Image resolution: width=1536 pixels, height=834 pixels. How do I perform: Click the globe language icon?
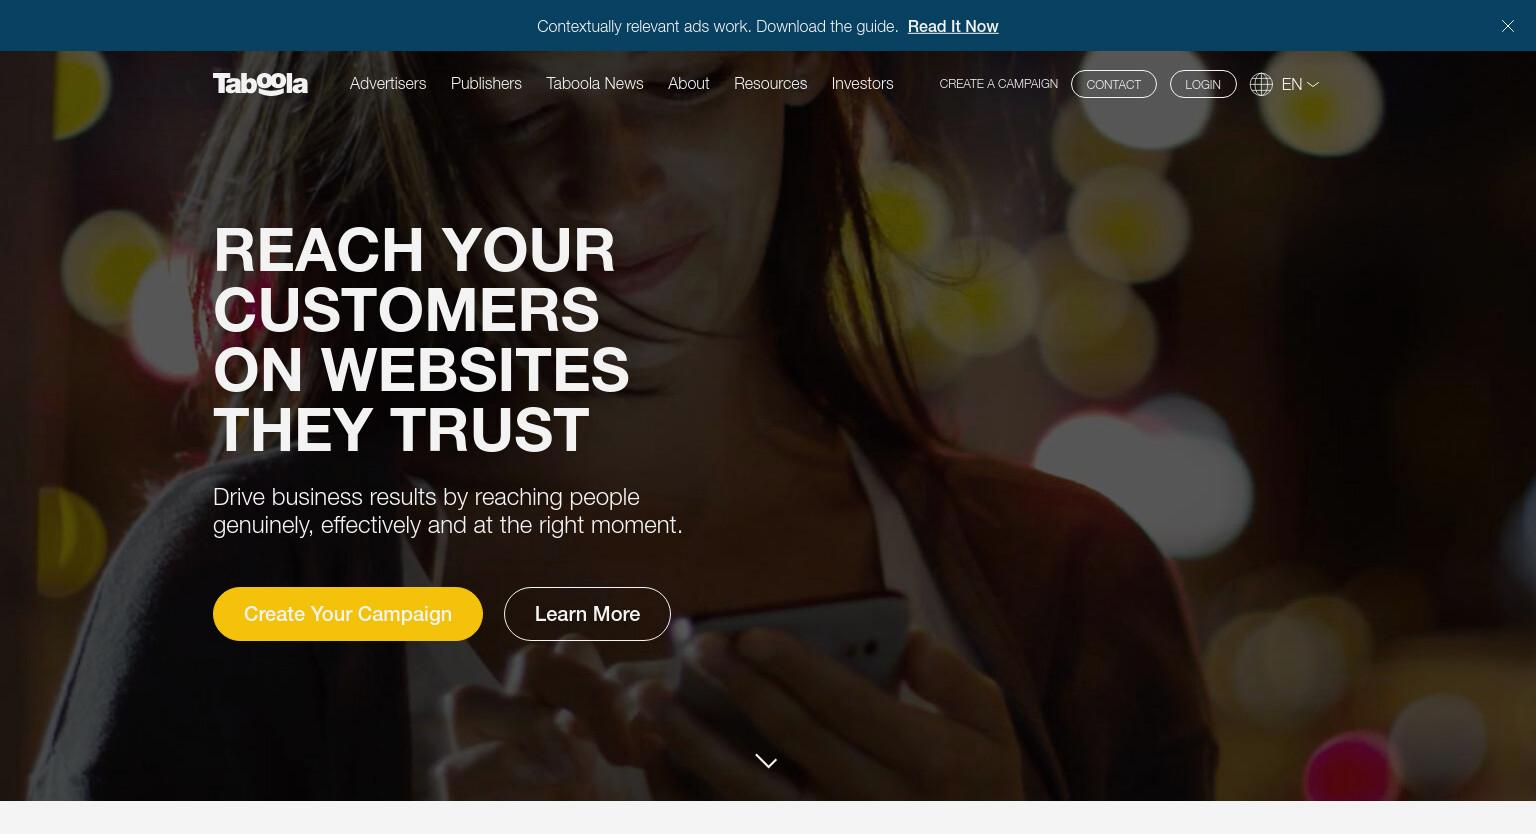pos(1261,84)
